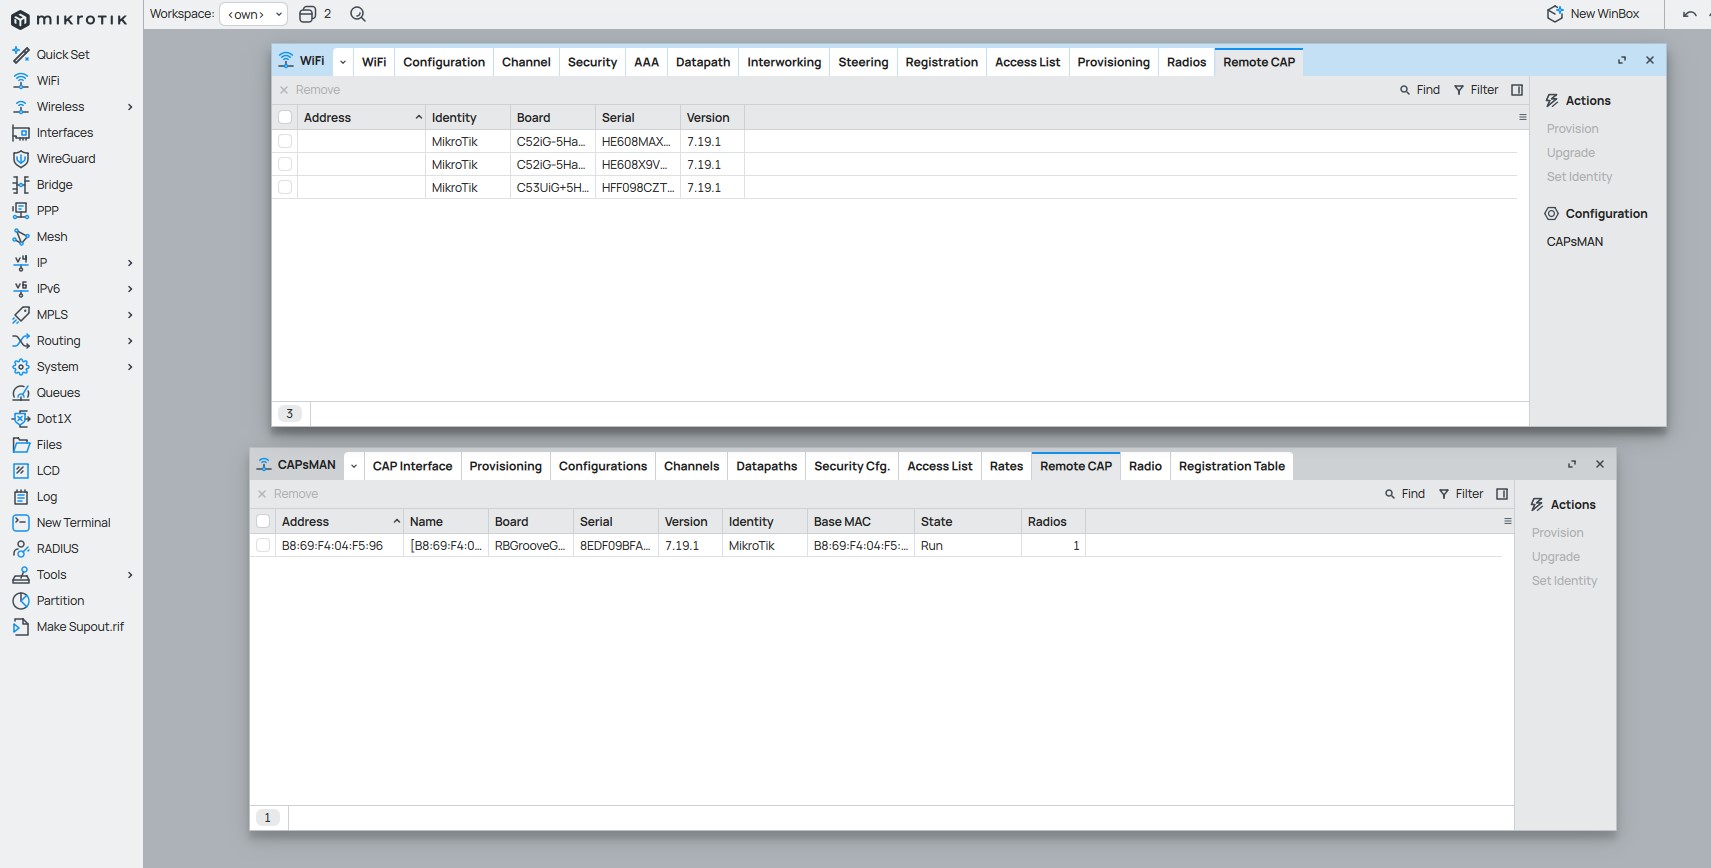Viewport: 1711px width, 868px height.
Task: Toggle column panel icon in WiFi window
Action: [x=1517, y=90]
